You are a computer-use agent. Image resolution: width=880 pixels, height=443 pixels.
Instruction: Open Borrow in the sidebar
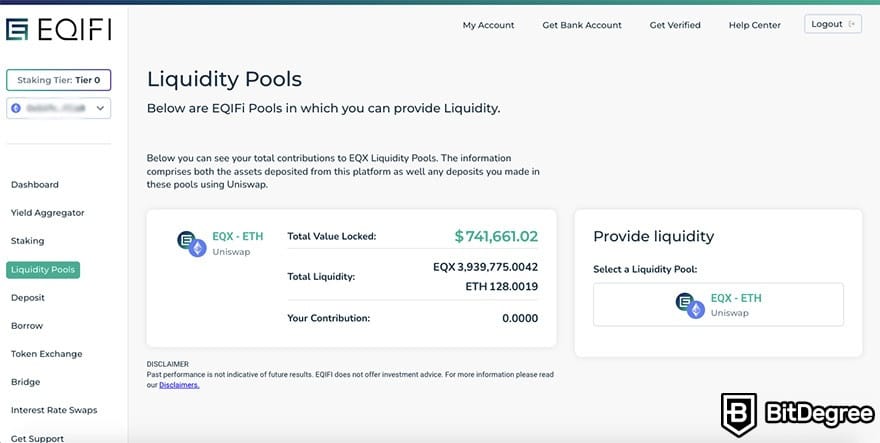[x=27, y=326]
